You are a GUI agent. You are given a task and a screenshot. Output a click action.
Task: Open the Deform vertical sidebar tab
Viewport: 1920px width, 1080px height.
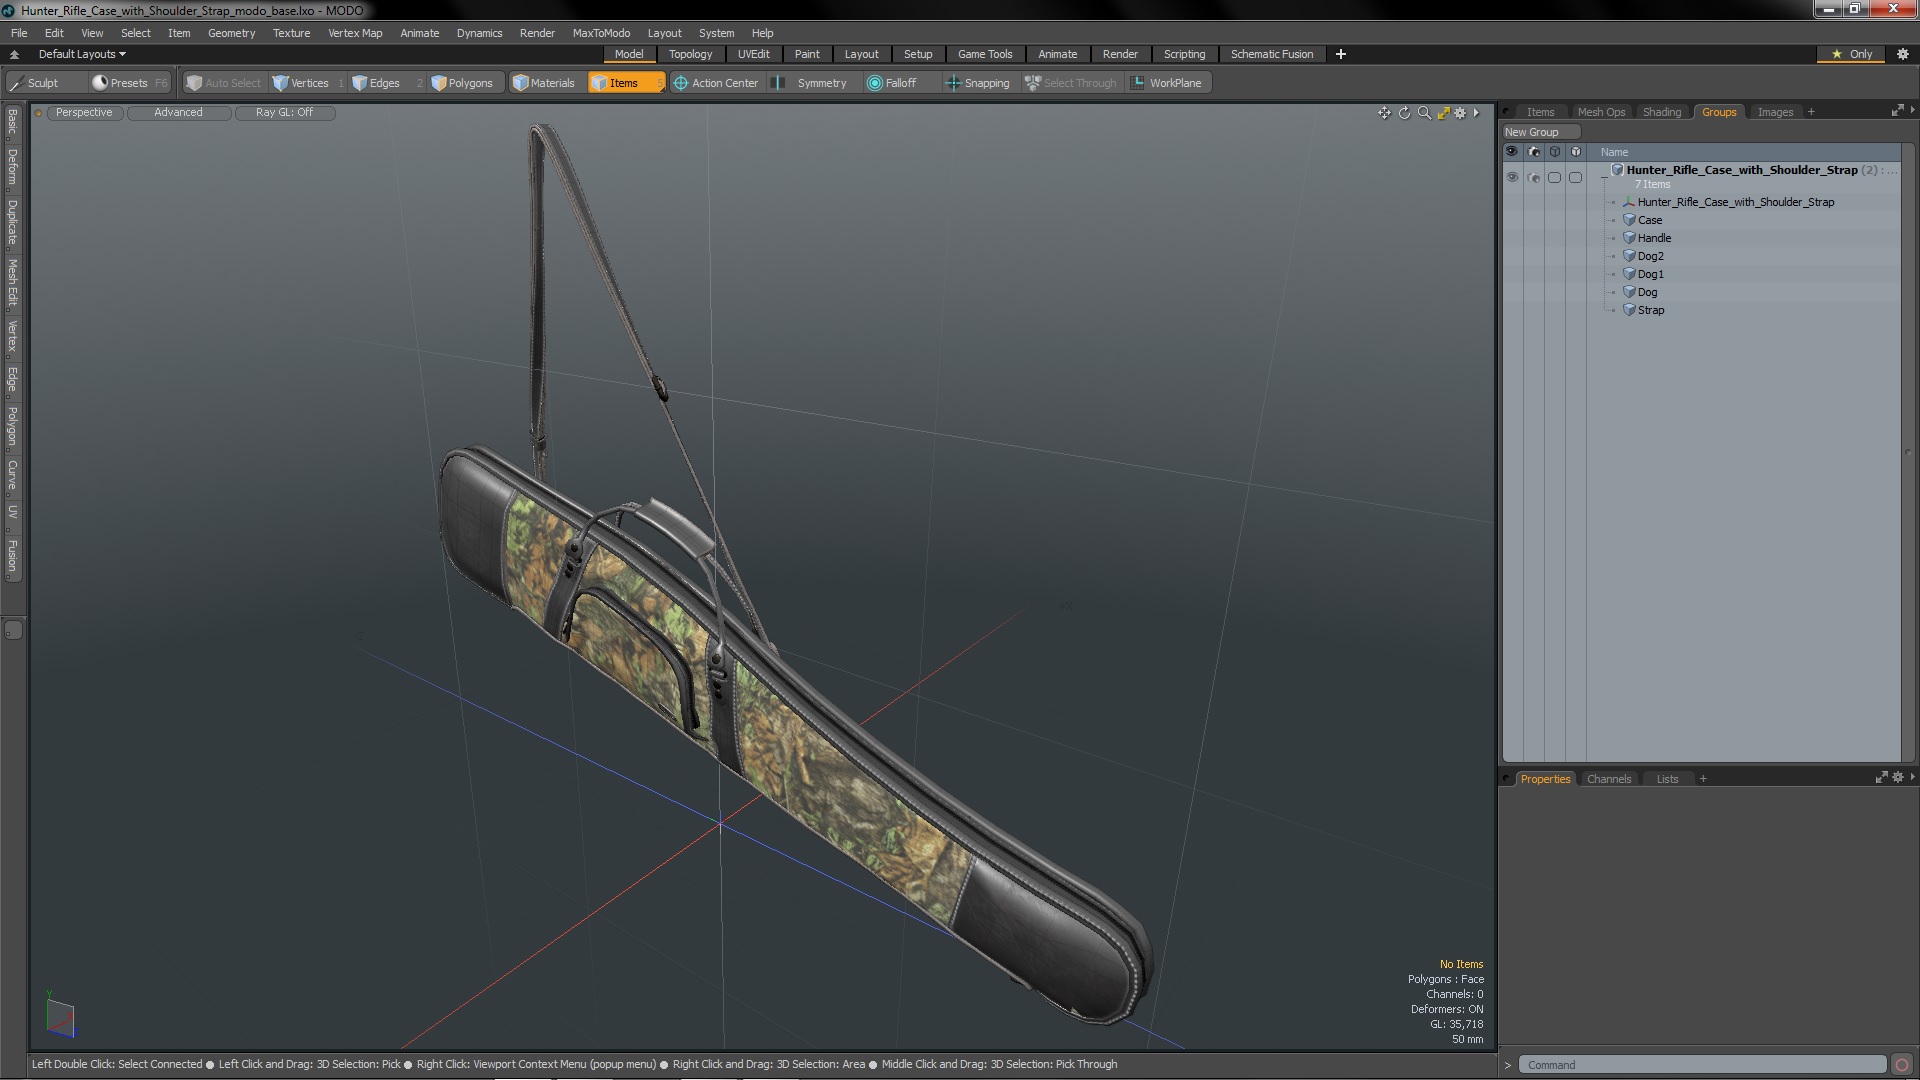point(12,168)
